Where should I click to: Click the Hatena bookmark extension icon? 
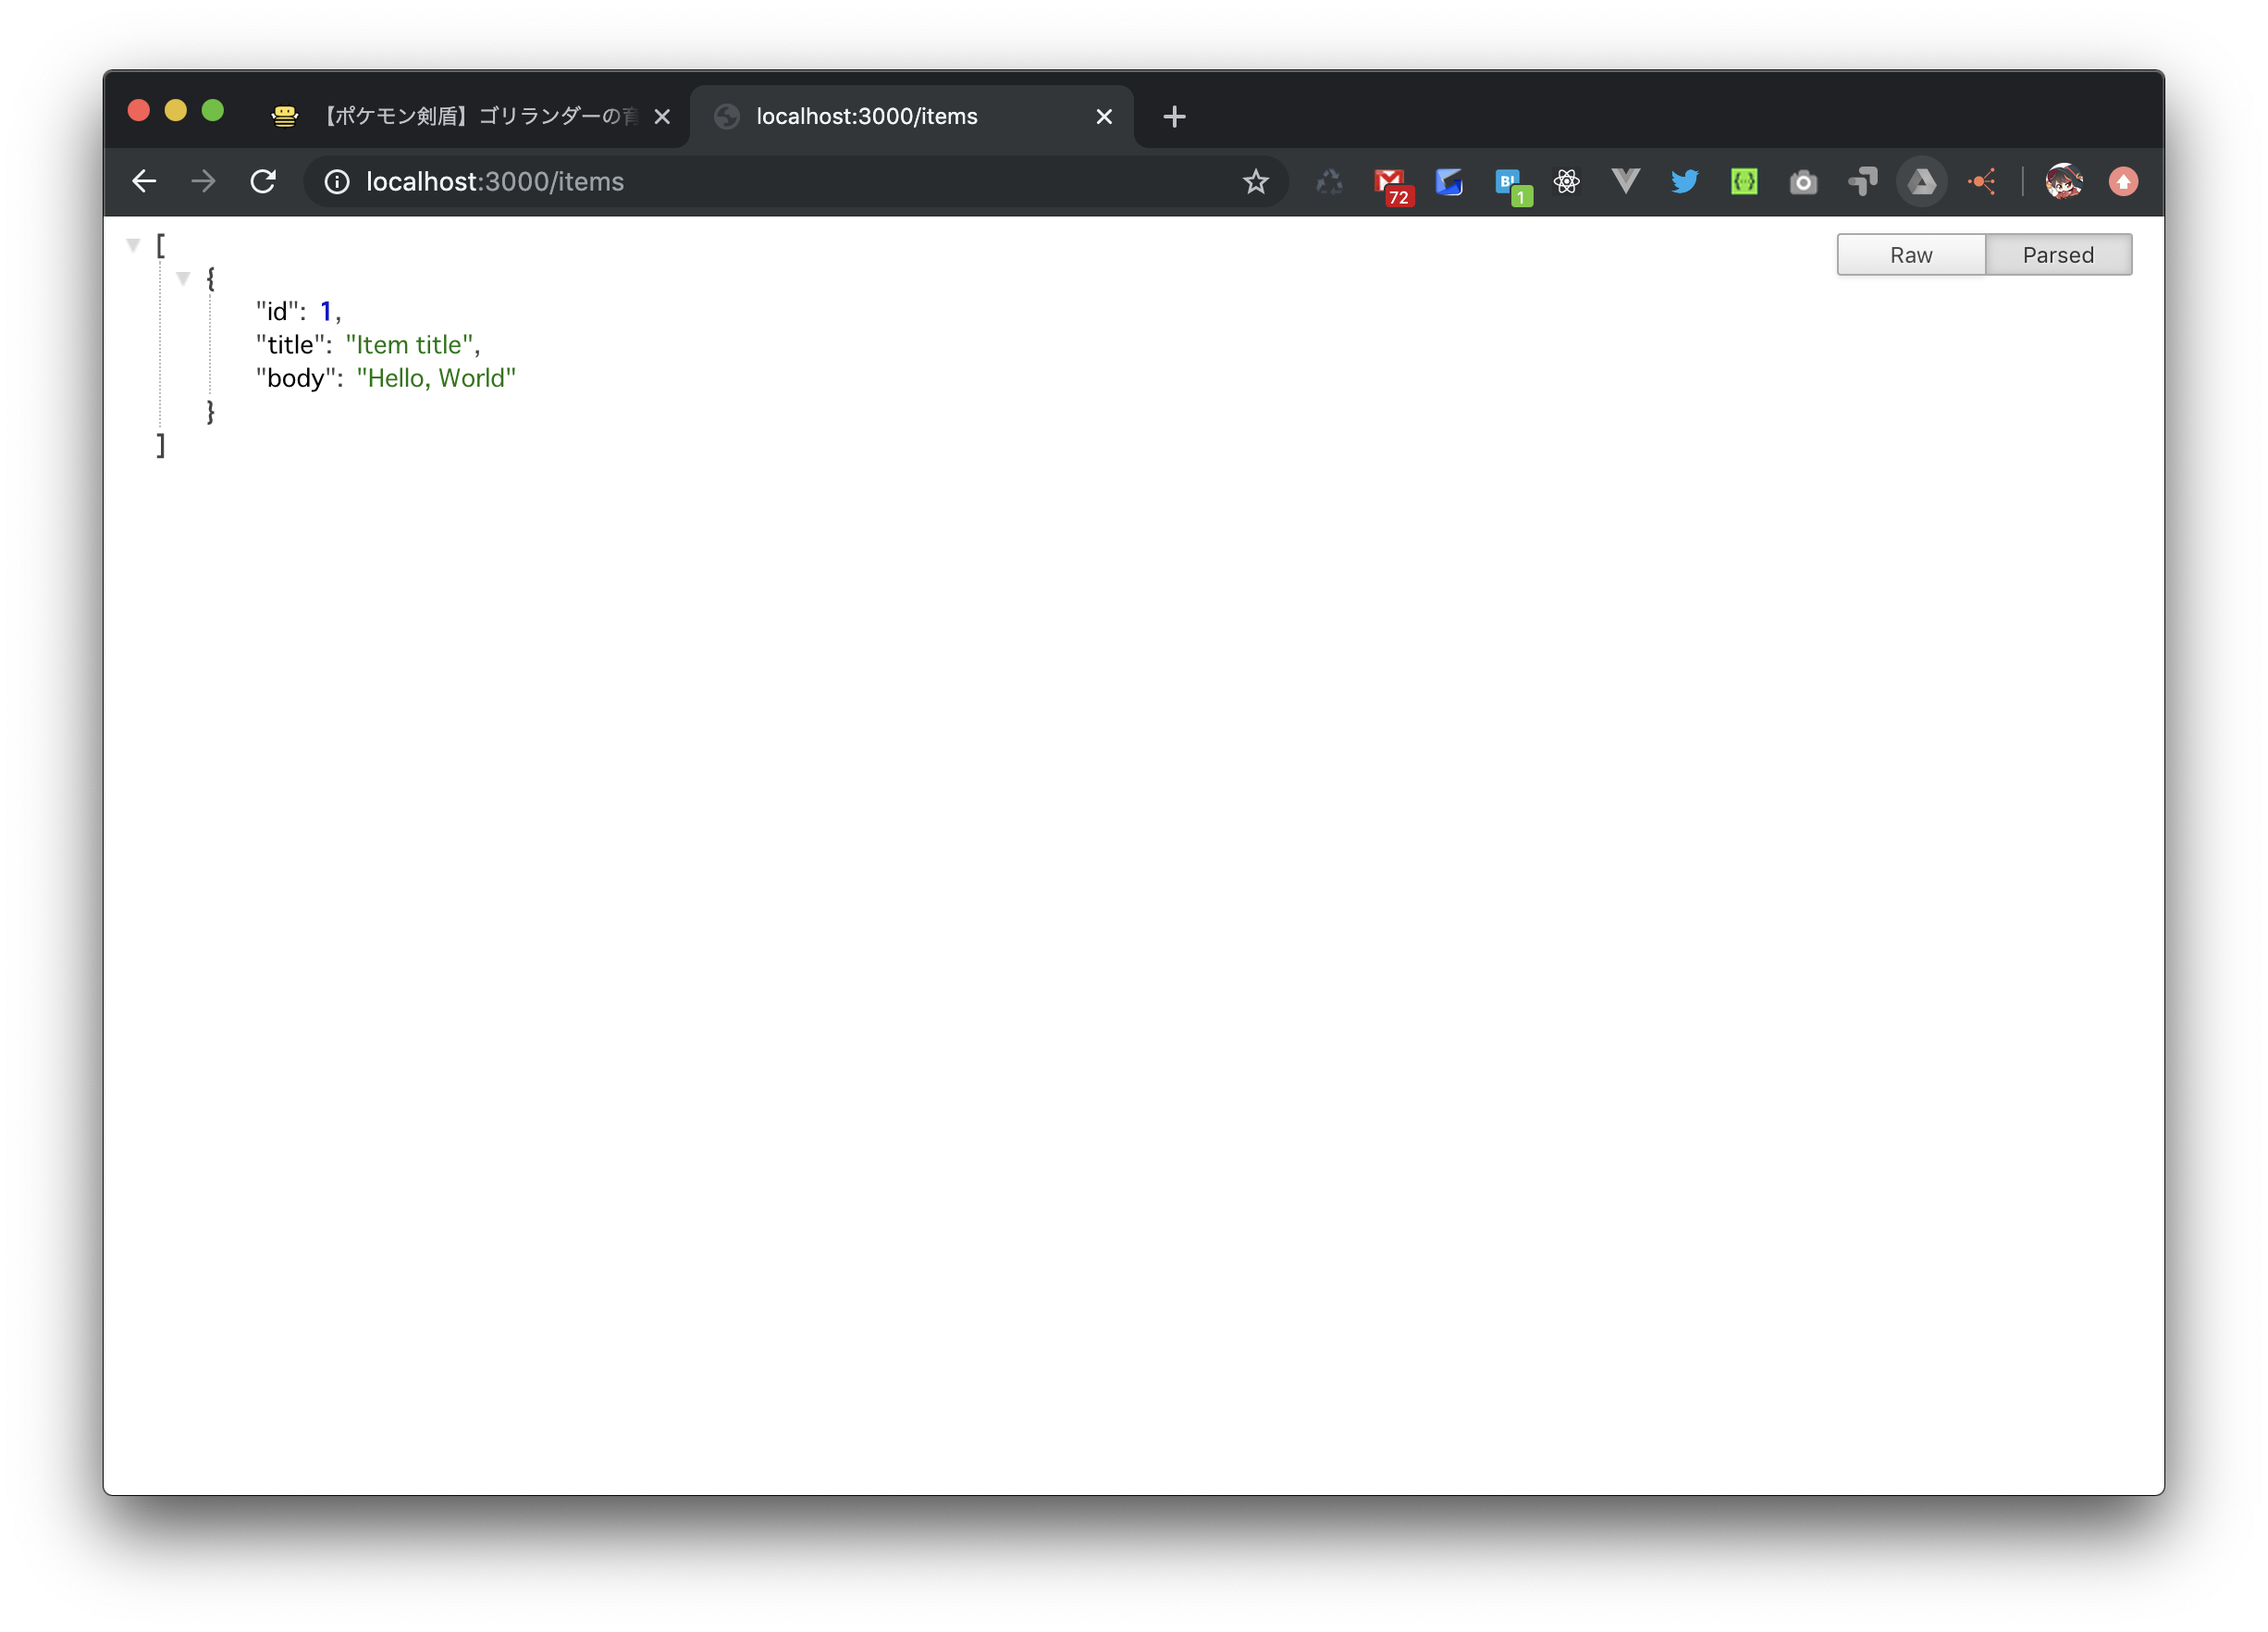(1508, 182)
